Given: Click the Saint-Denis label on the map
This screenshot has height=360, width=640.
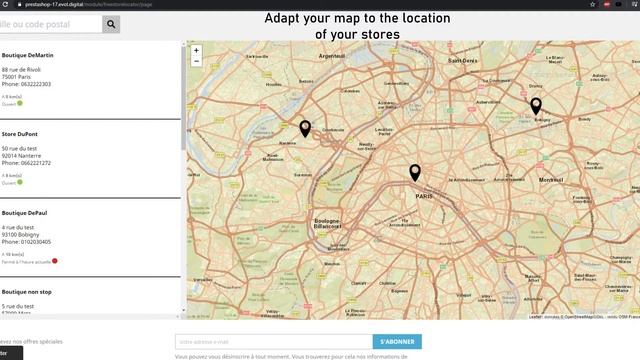Looking at the screenshot, I should coord(462,60).
